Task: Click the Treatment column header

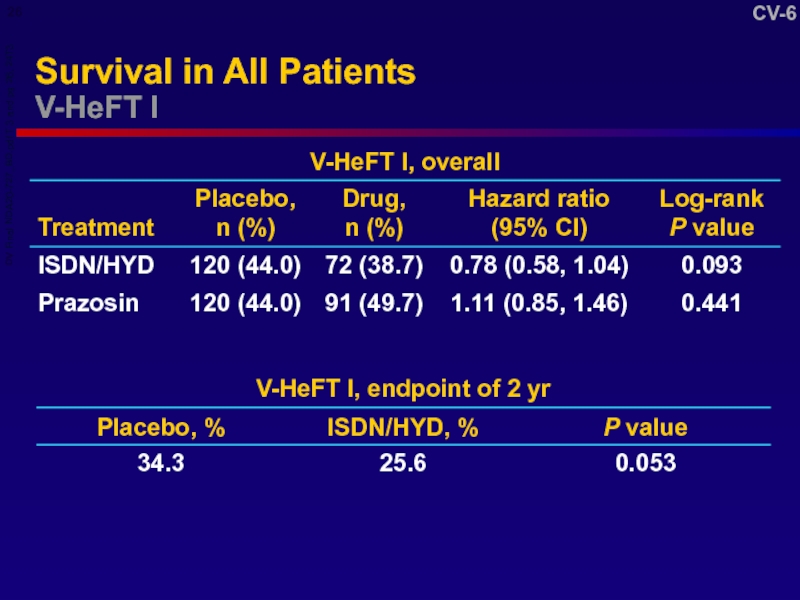Action: [96, 227]
